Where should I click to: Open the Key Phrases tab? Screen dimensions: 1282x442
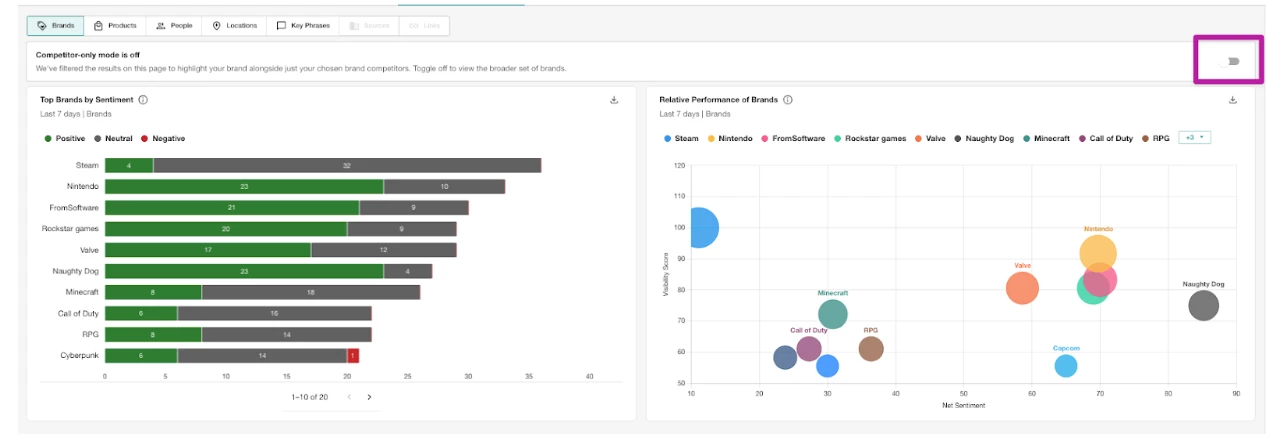[303, 25]
